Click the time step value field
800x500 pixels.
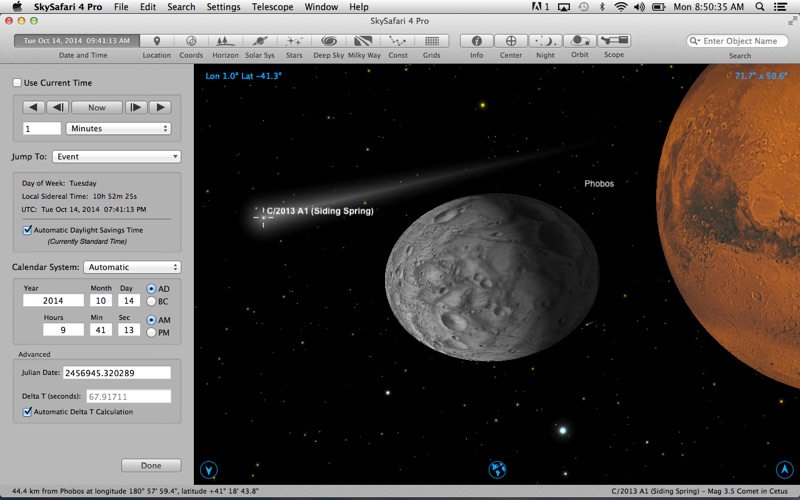point(42,129)
